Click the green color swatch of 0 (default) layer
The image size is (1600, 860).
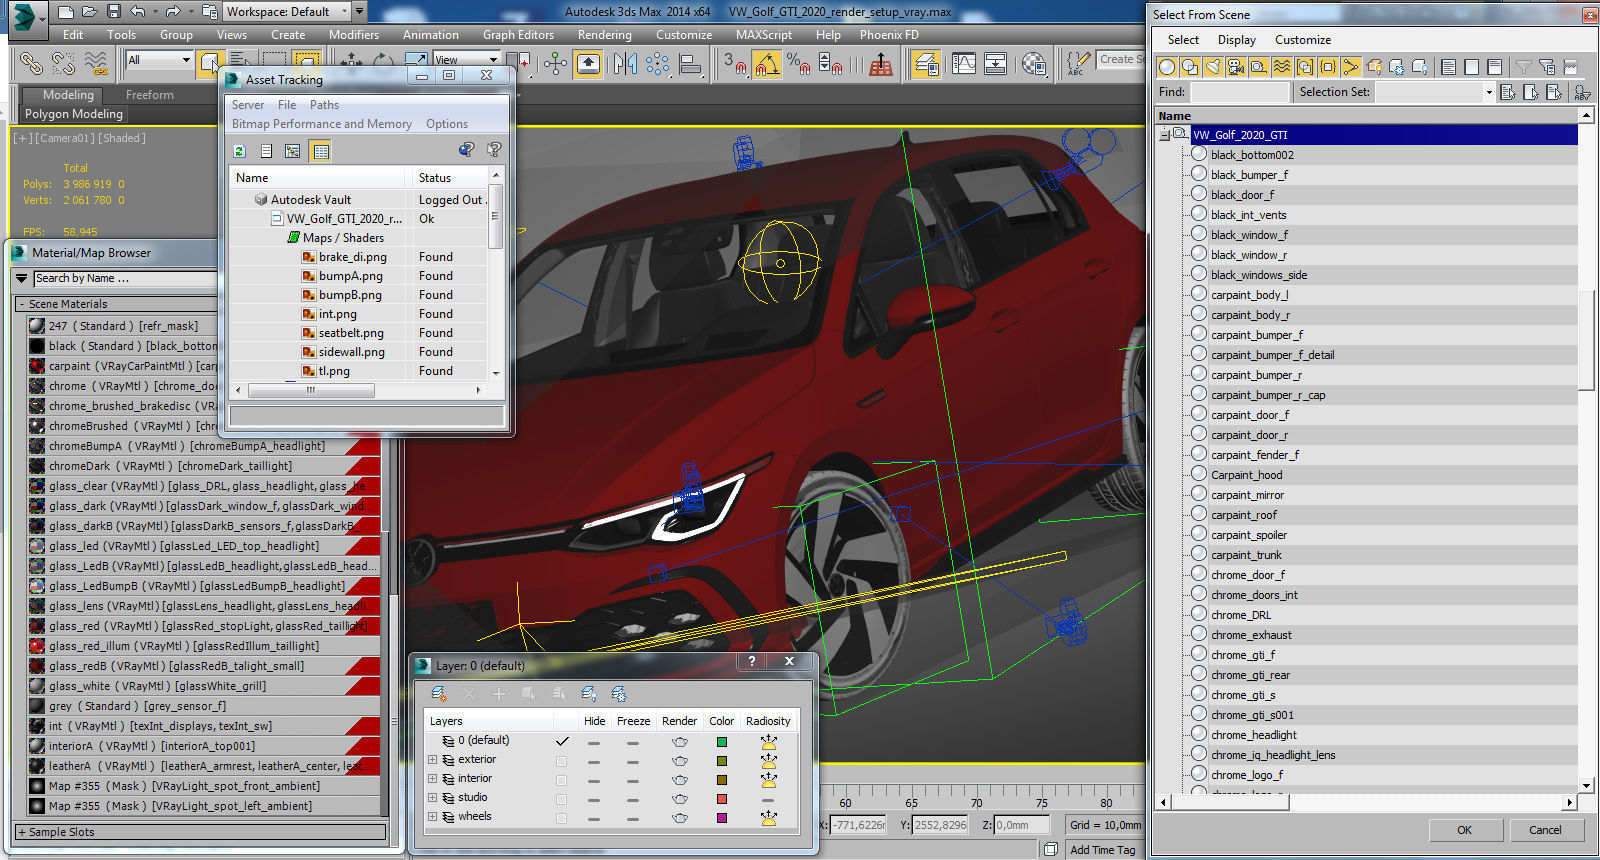pyautogui.click(x=721, y=742)
